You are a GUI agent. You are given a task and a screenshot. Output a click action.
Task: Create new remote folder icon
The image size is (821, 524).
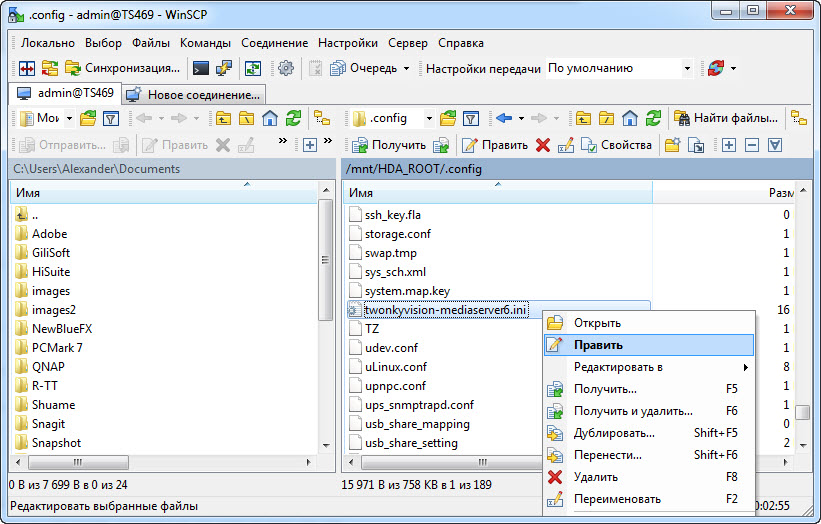(x=672, y=145)
